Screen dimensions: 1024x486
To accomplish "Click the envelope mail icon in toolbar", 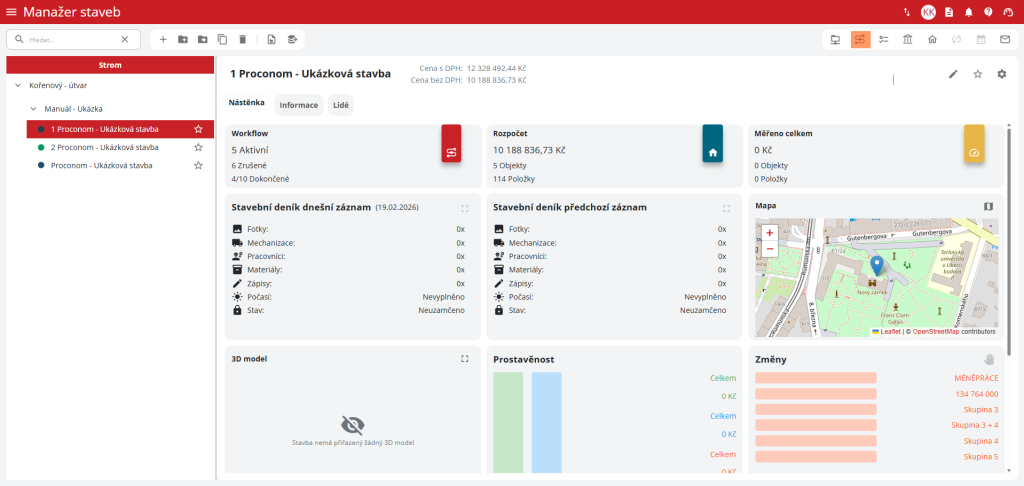I will click(1003, 39).
